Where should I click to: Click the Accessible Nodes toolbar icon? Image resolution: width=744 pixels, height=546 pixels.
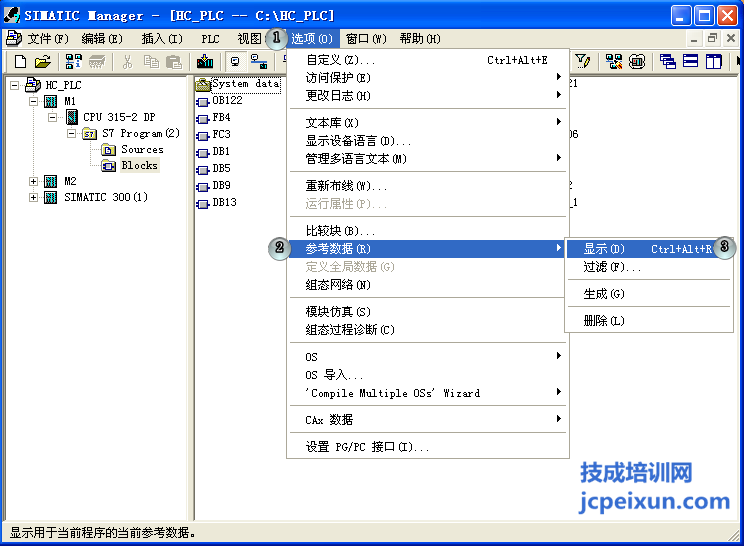74,62
